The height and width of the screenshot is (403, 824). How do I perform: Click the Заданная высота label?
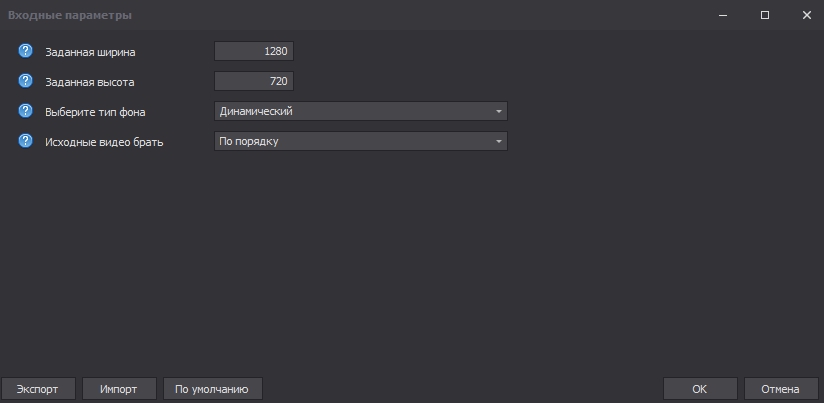[x=89, y=82]
